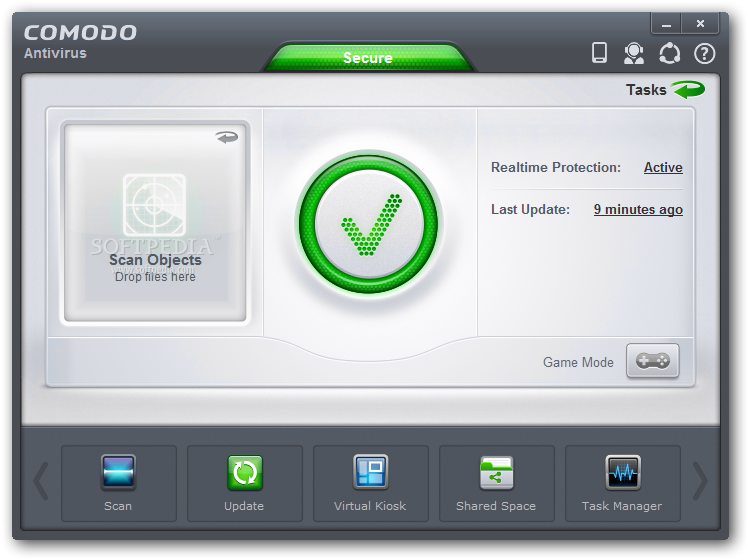Click the large green checkmark status button
749x560 pixels.
coord(368,224)
